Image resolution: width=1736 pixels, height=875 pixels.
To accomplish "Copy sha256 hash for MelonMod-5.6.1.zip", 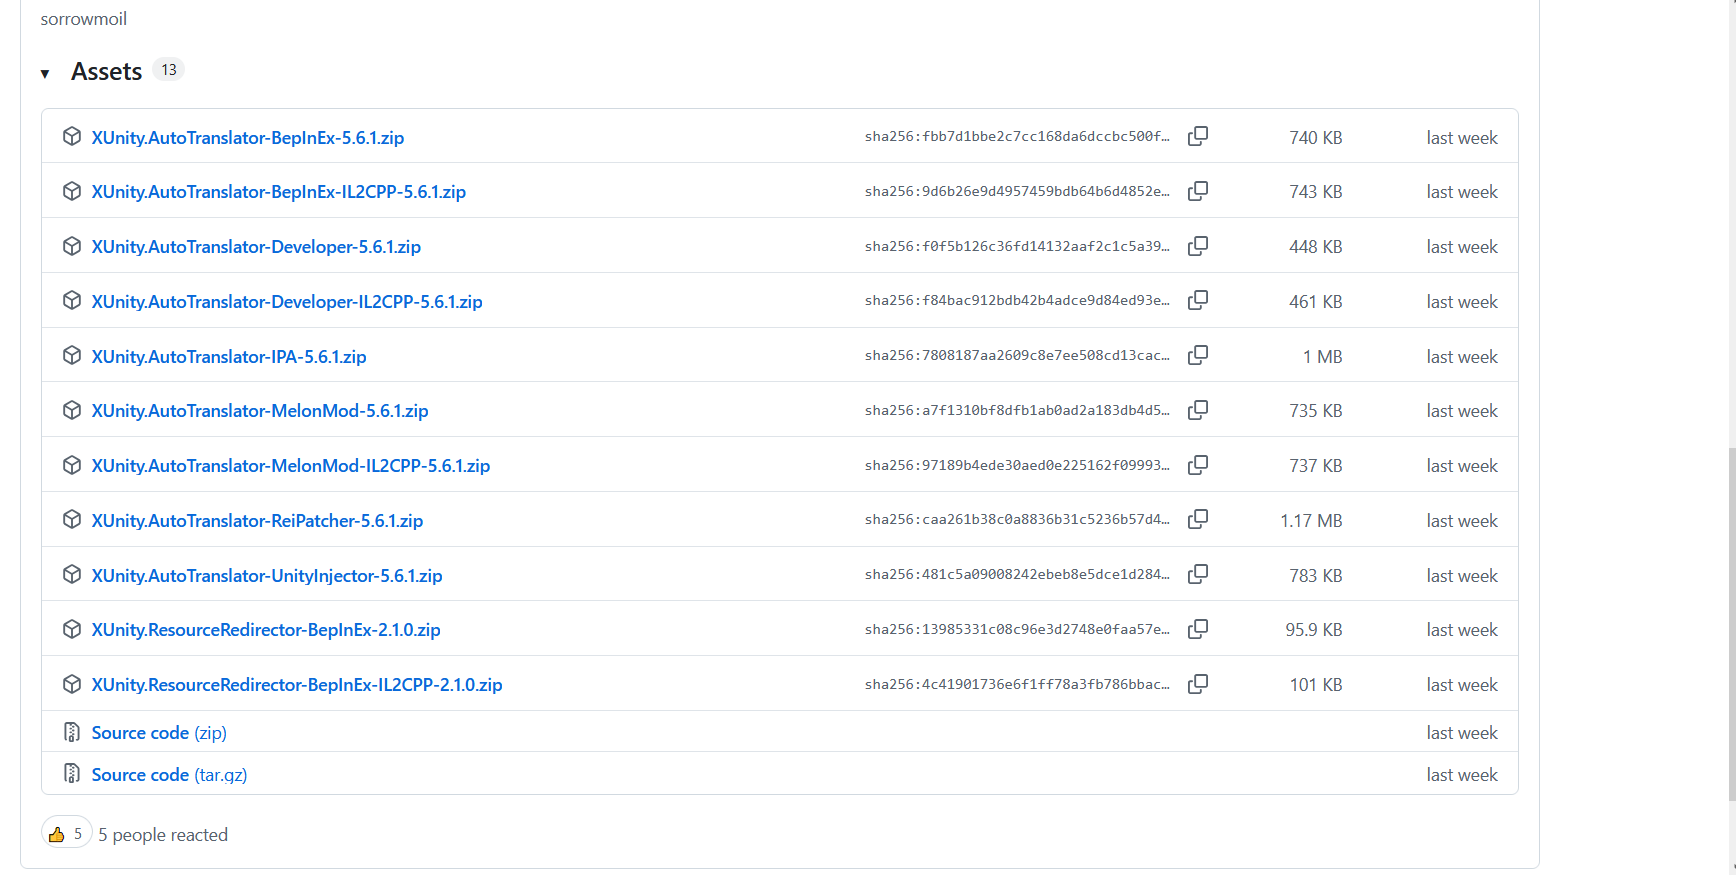I will 1198,410.
